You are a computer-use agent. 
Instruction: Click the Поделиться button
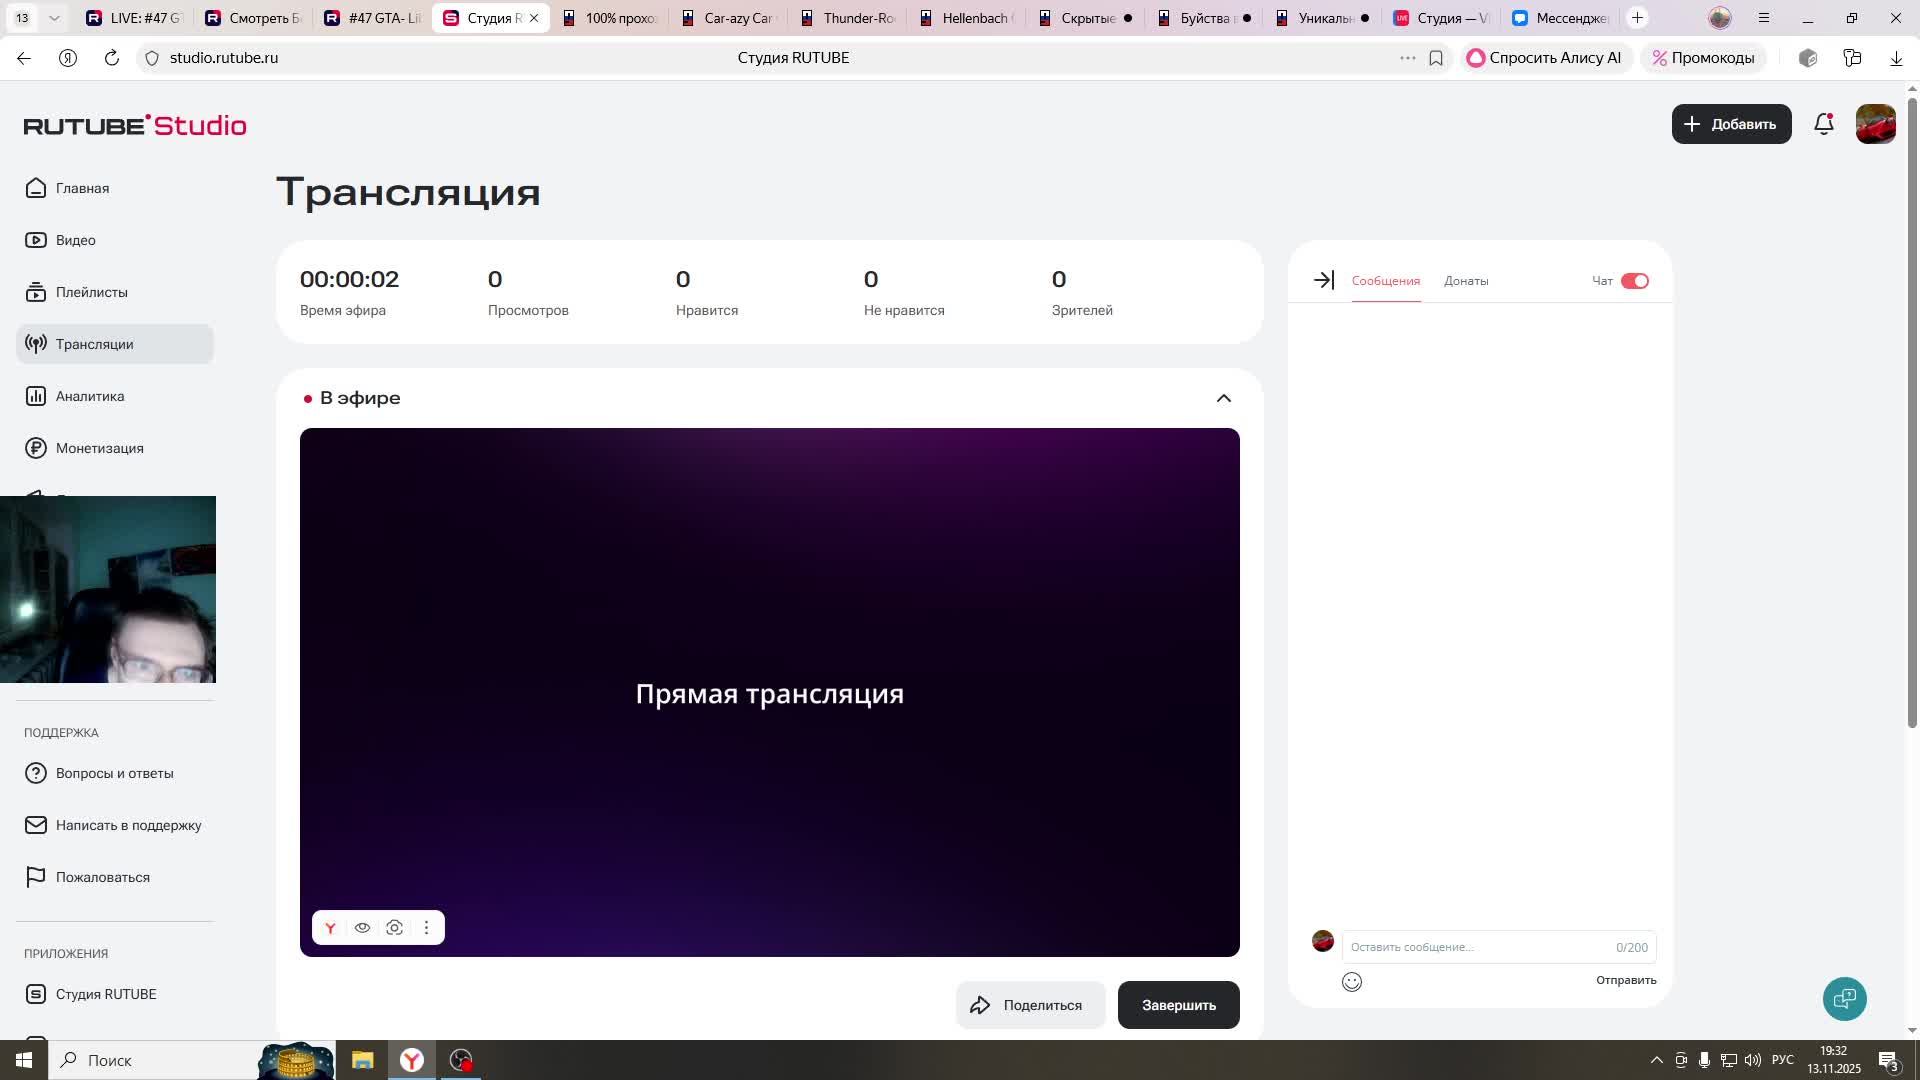1030,1005
